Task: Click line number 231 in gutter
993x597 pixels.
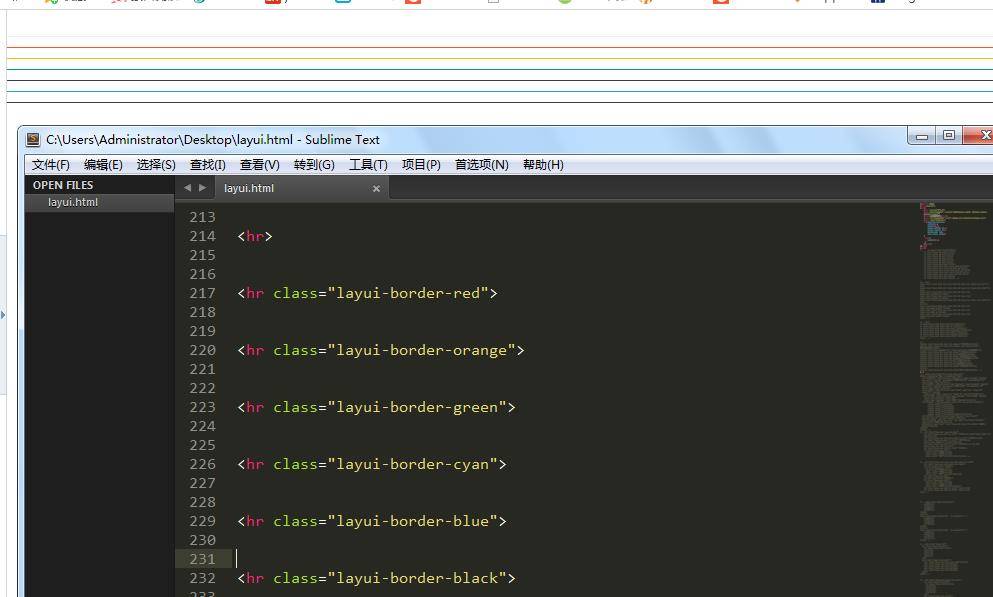Action: pyautogui.click(x=203, y=559)
